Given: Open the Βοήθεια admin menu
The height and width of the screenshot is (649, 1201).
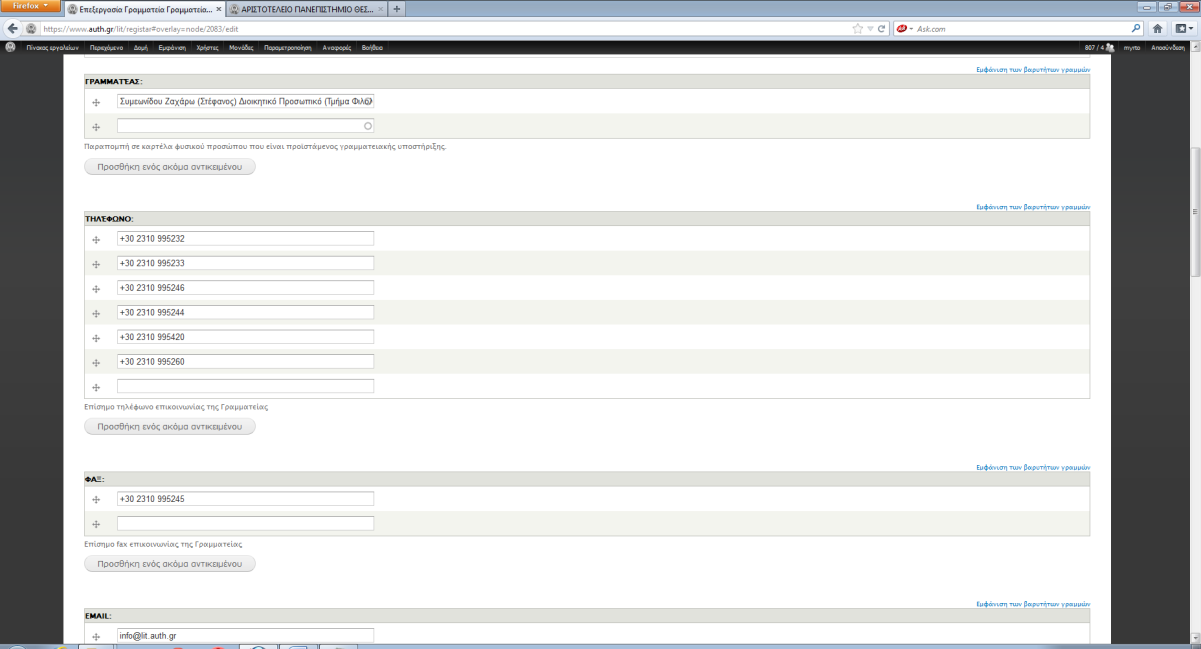Looking at the screenshot, I should 370,47.
